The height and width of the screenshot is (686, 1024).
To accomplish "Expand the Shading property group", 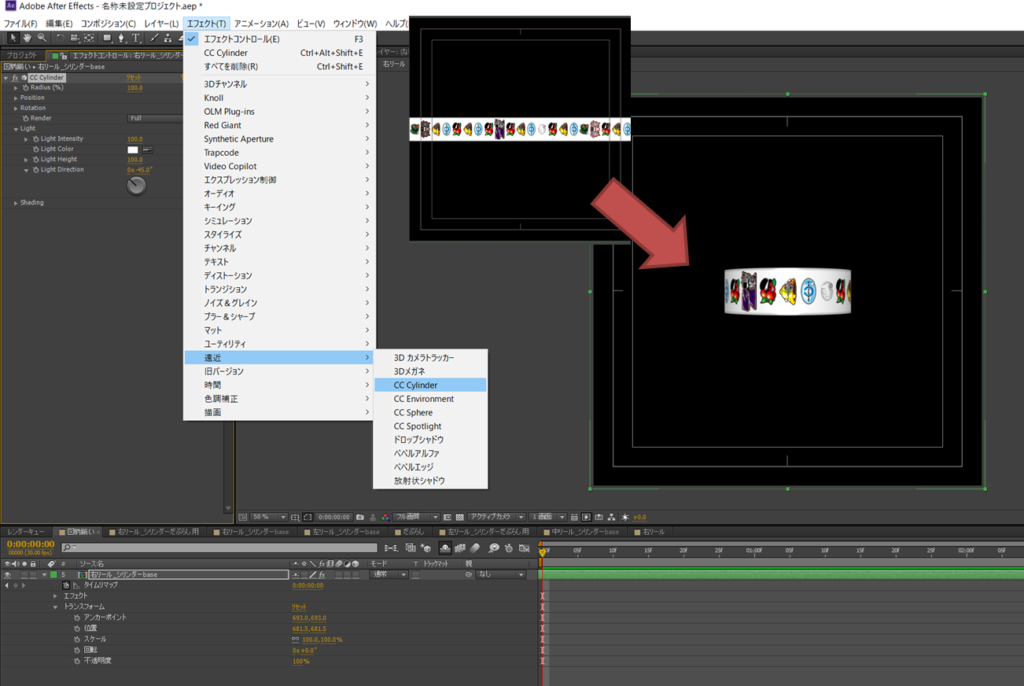I will (x=16, y=203).
